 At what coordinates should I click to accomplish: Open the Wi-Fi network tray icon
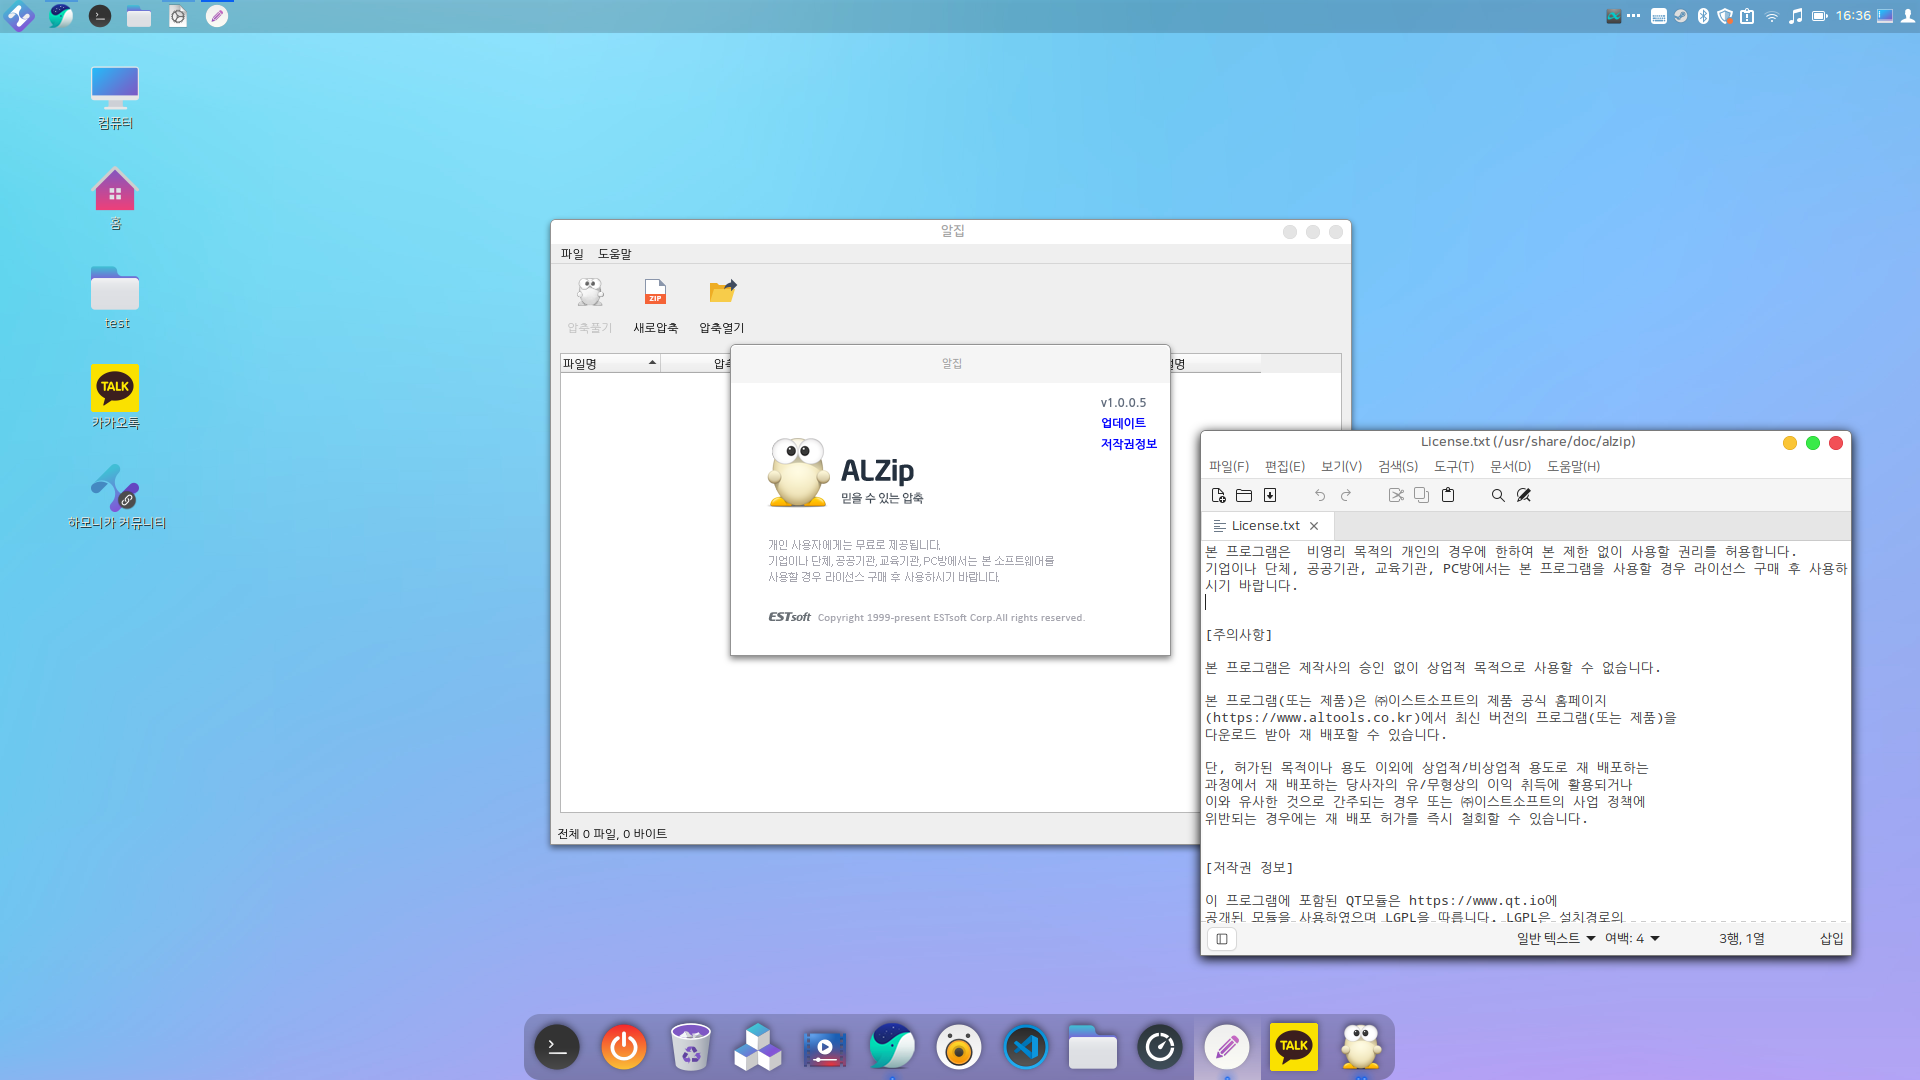[1771, 16]
